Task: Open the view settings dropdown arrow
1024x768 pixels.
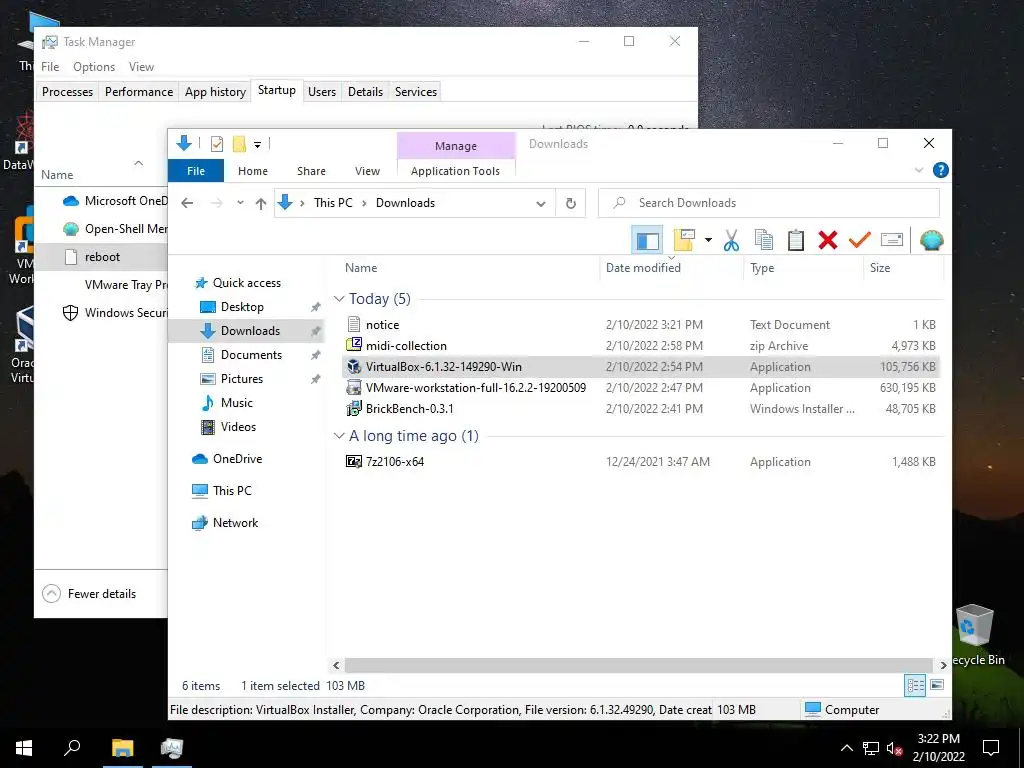Action: point(708,240)
